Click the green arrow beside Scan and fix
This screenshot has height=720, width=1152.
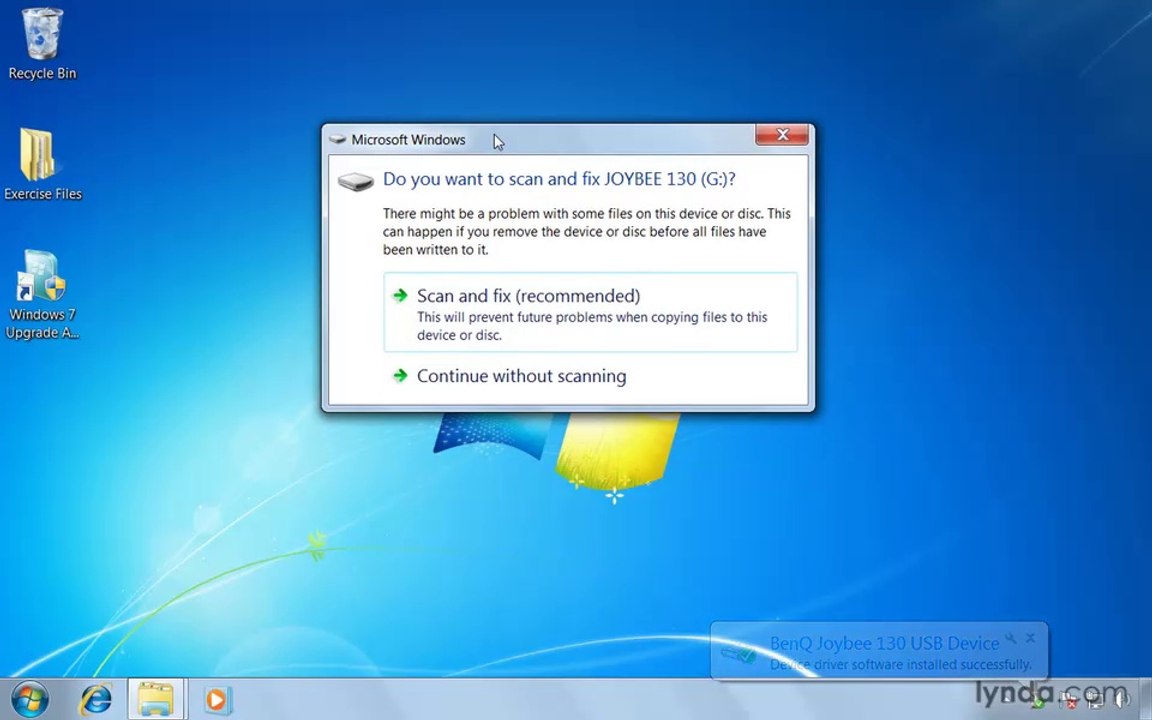point(400,295)
